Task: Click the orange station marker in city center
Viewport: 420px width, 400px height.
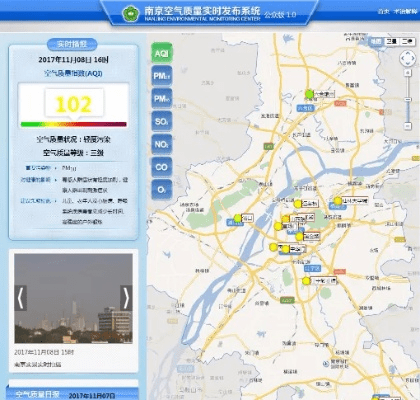Action: pos(286,219)
